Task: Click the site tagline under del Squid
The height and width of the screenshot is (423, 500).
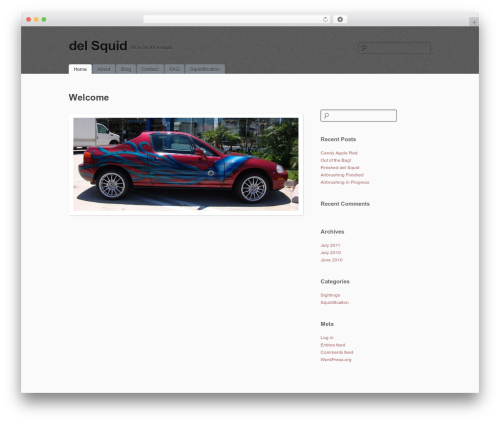Action: click(x=151, y=47)
